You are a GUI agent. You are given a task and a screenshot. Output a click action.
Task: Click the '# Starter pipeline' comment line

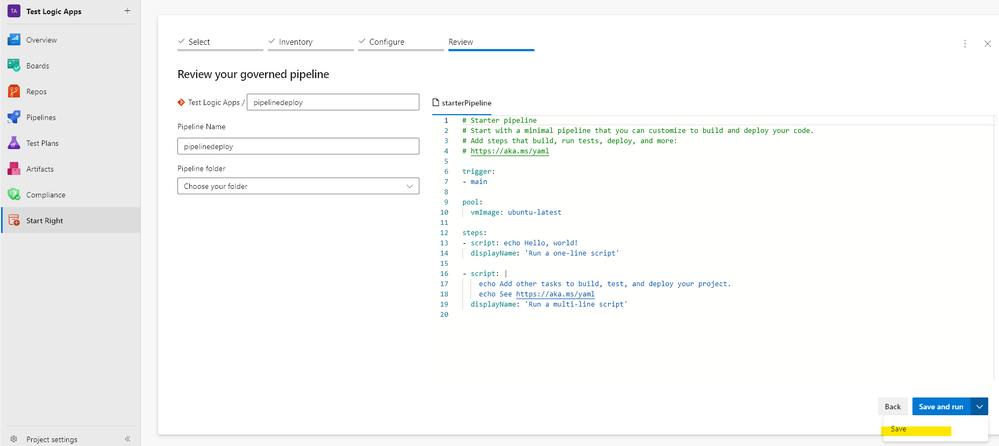(500, 120)
